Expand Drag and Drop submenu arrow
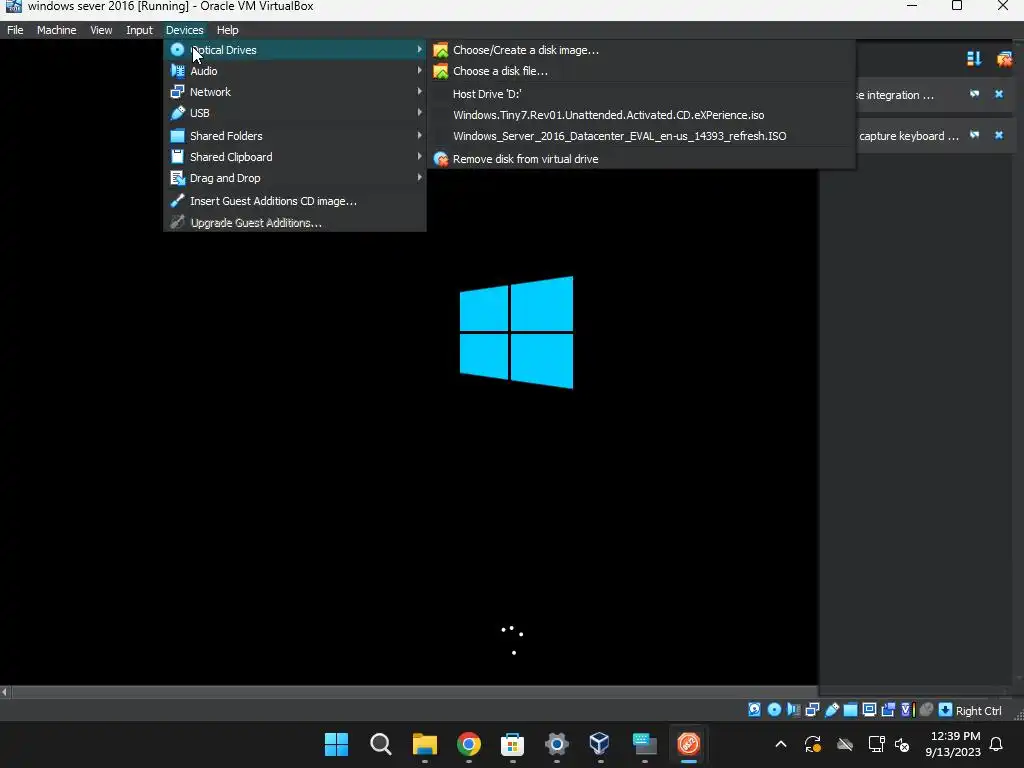Image resolution: width=1024 pixels, height=768 pixels. point(419,177)
